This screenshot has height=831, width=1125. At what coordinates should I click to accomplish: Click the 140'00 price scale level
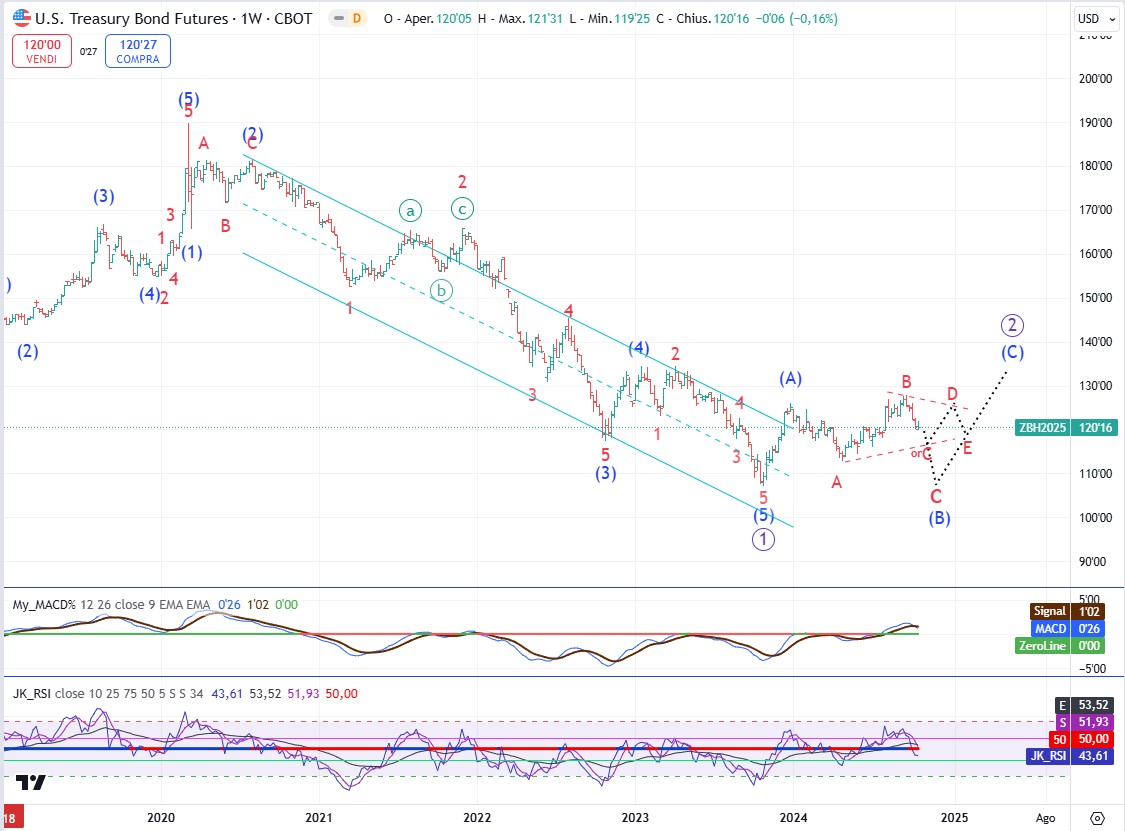pos(1096,342)
